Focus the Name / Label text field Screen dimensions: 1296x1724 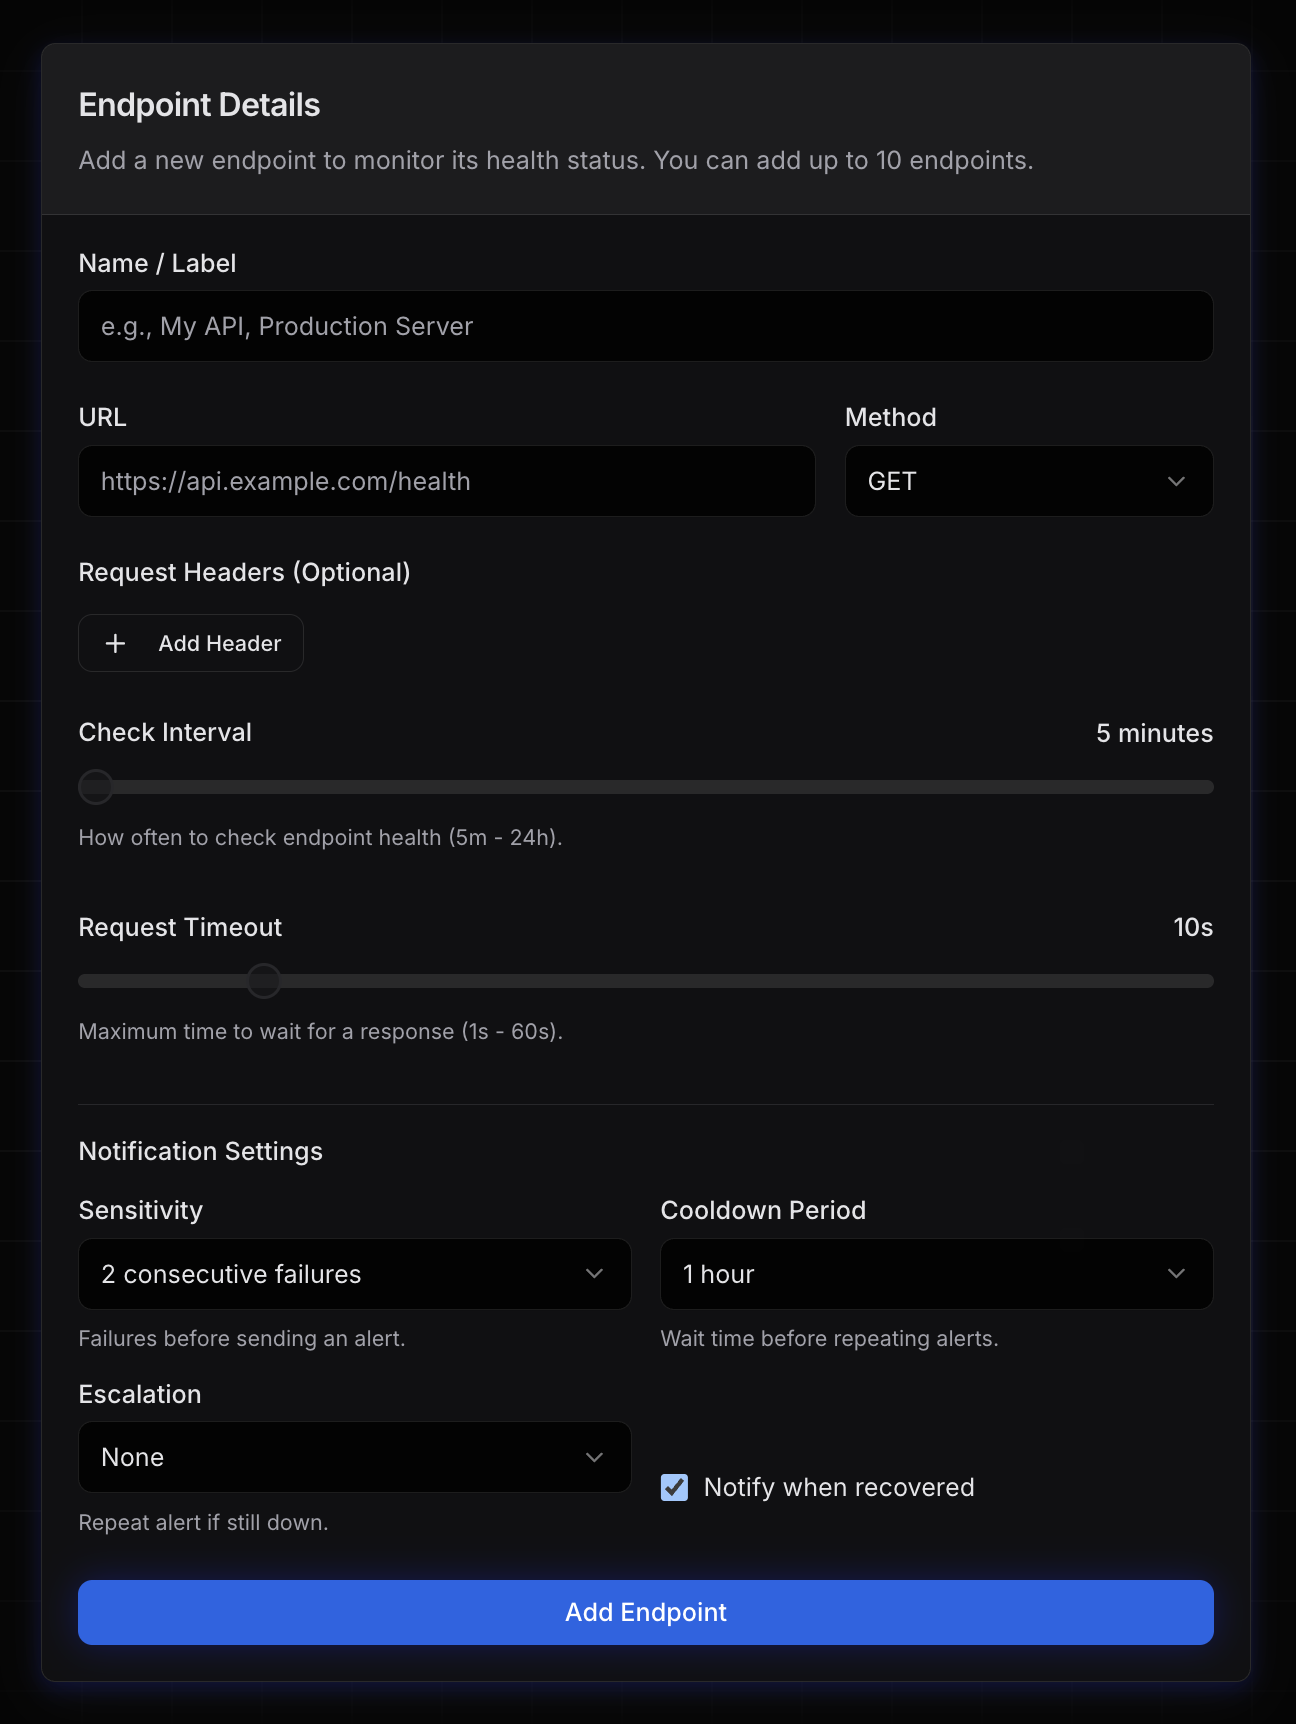(x=646, y=326)
